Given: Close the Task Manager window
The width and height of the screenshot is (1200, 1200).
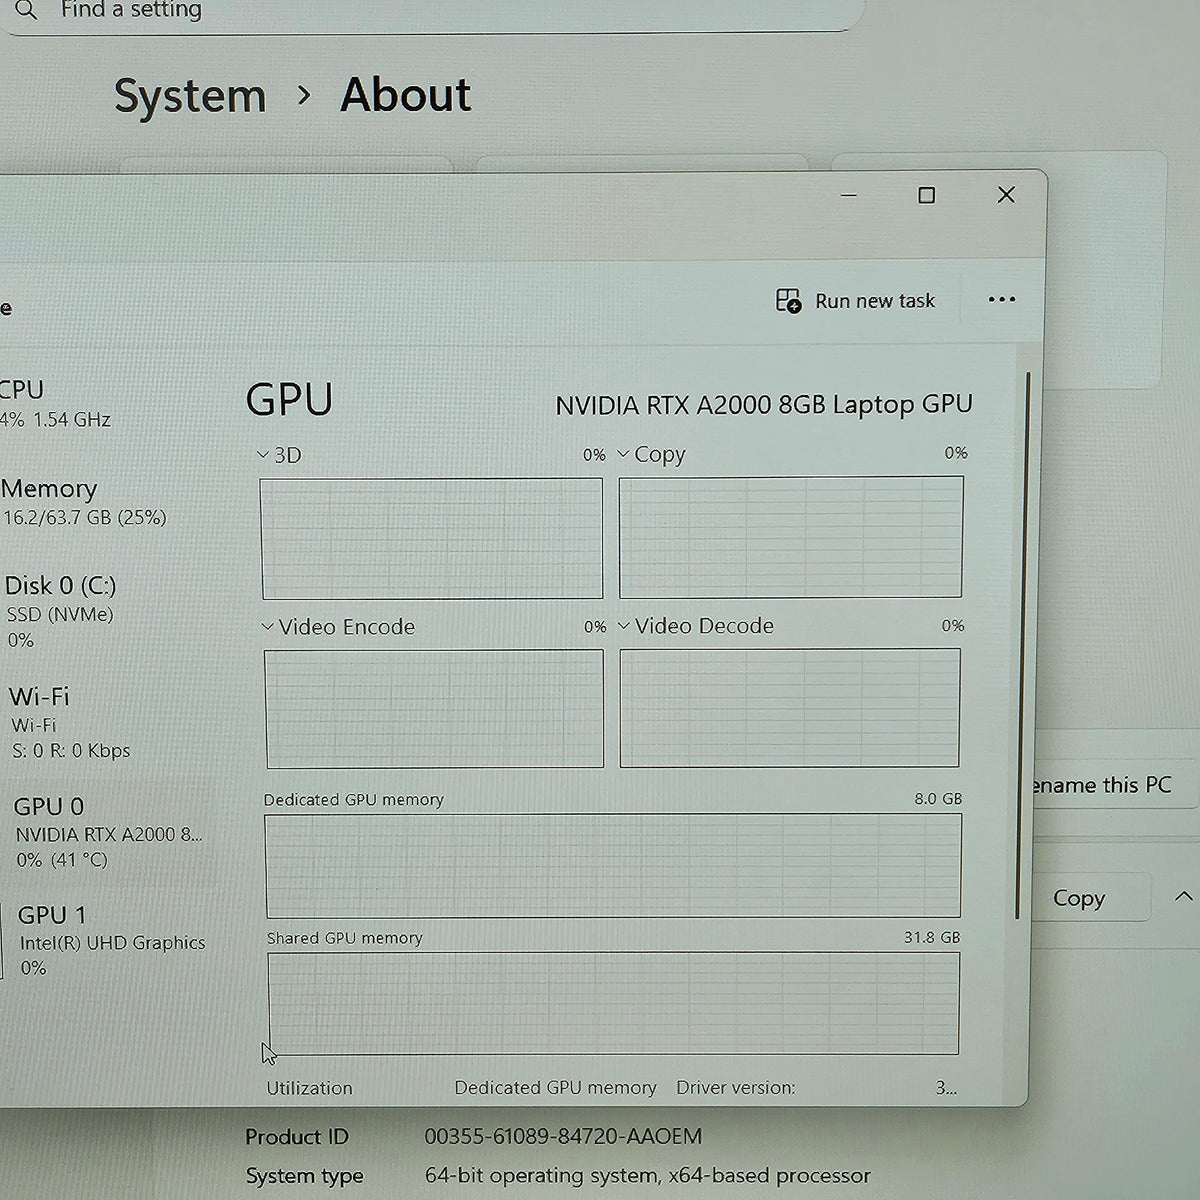Looking at the screenshot, I should click(x=1006, y=195).
